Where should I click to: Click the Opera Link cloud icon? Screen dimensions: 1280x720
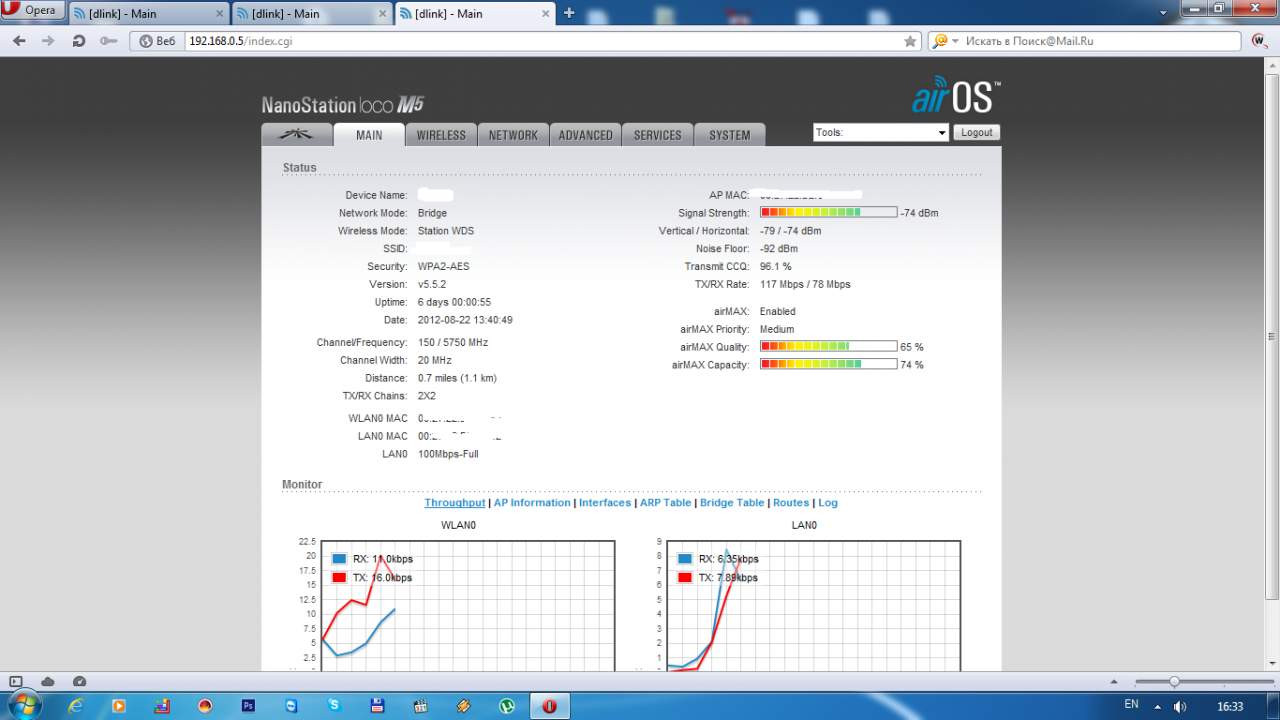(47, 680)
